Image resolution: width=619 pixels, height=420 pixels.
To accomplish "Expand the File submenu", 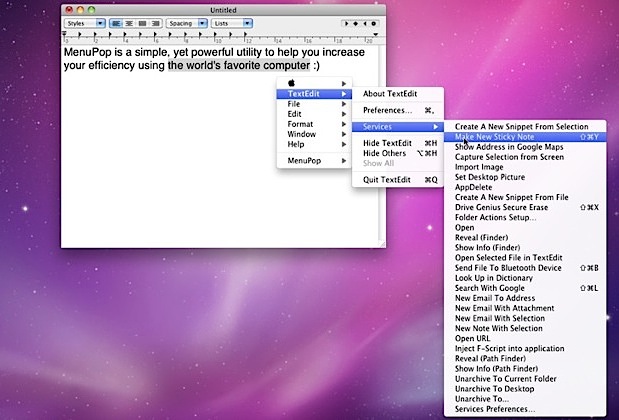I will coord(314,104).
